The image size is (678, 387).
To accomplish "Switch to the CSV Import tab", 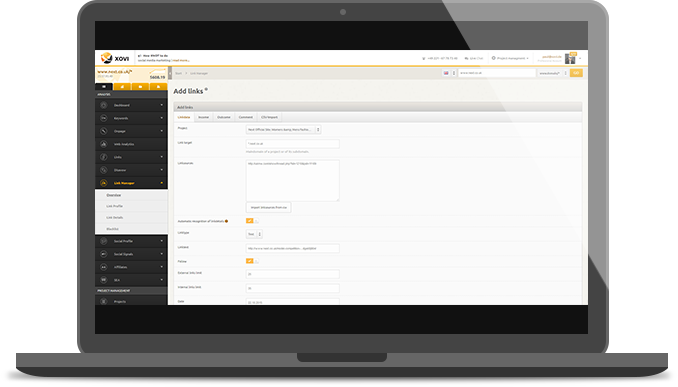I will tap(269, 117).
